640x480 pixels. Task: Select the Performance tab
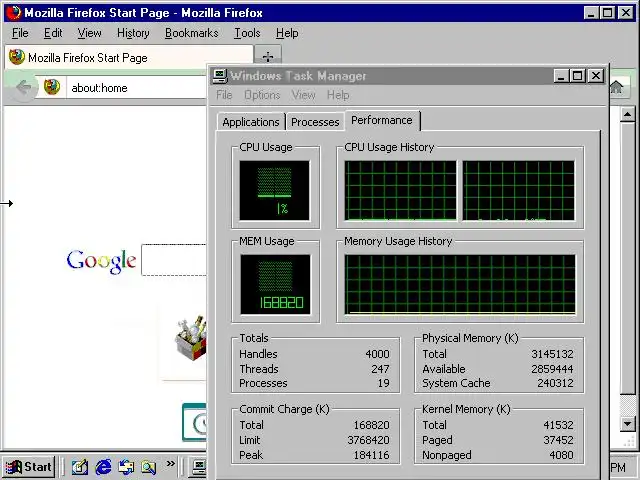(382, 120)
